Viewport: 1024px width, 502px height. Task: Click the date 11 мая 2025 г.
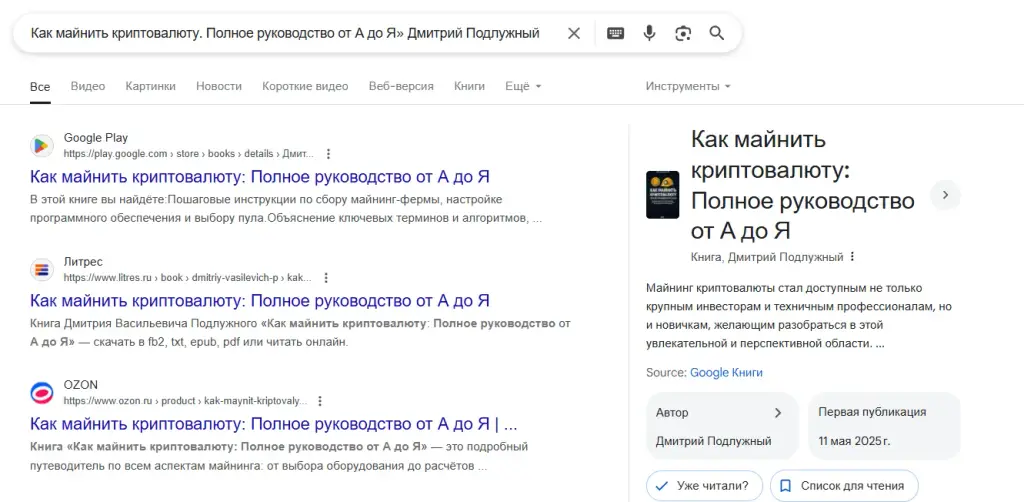coord(854,441)
